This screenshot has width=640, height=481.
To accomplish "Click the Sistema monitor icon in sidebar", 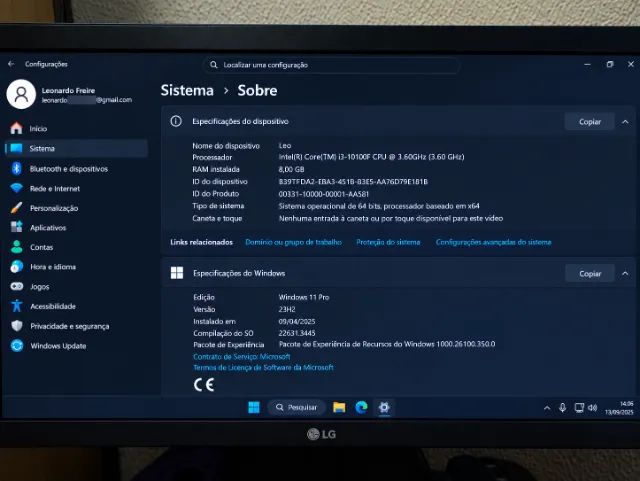I will [16, 148].
